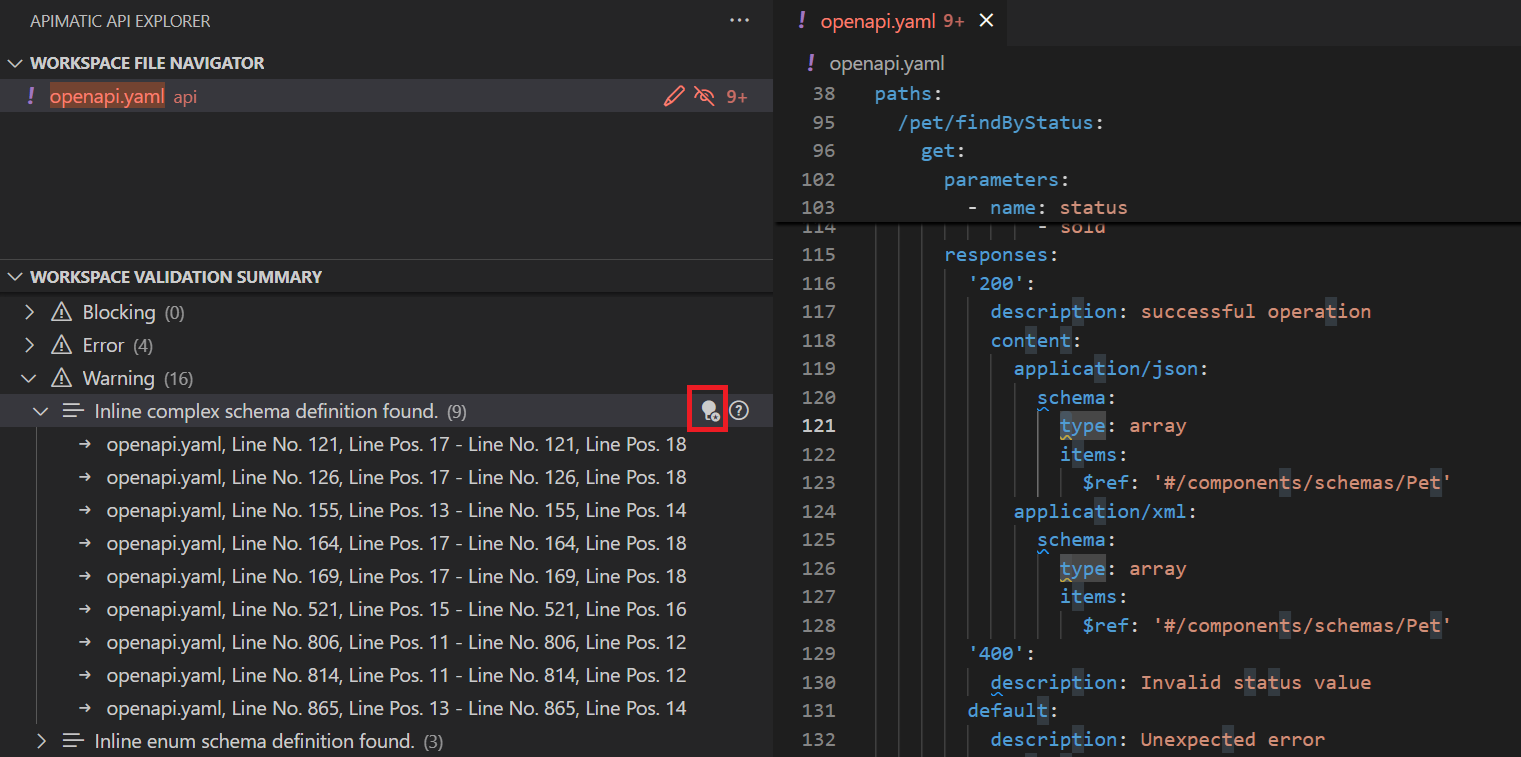Go to the warning at Line No. 155
The width and height of the screenshot is (1521, 757).
pos(396,510)
